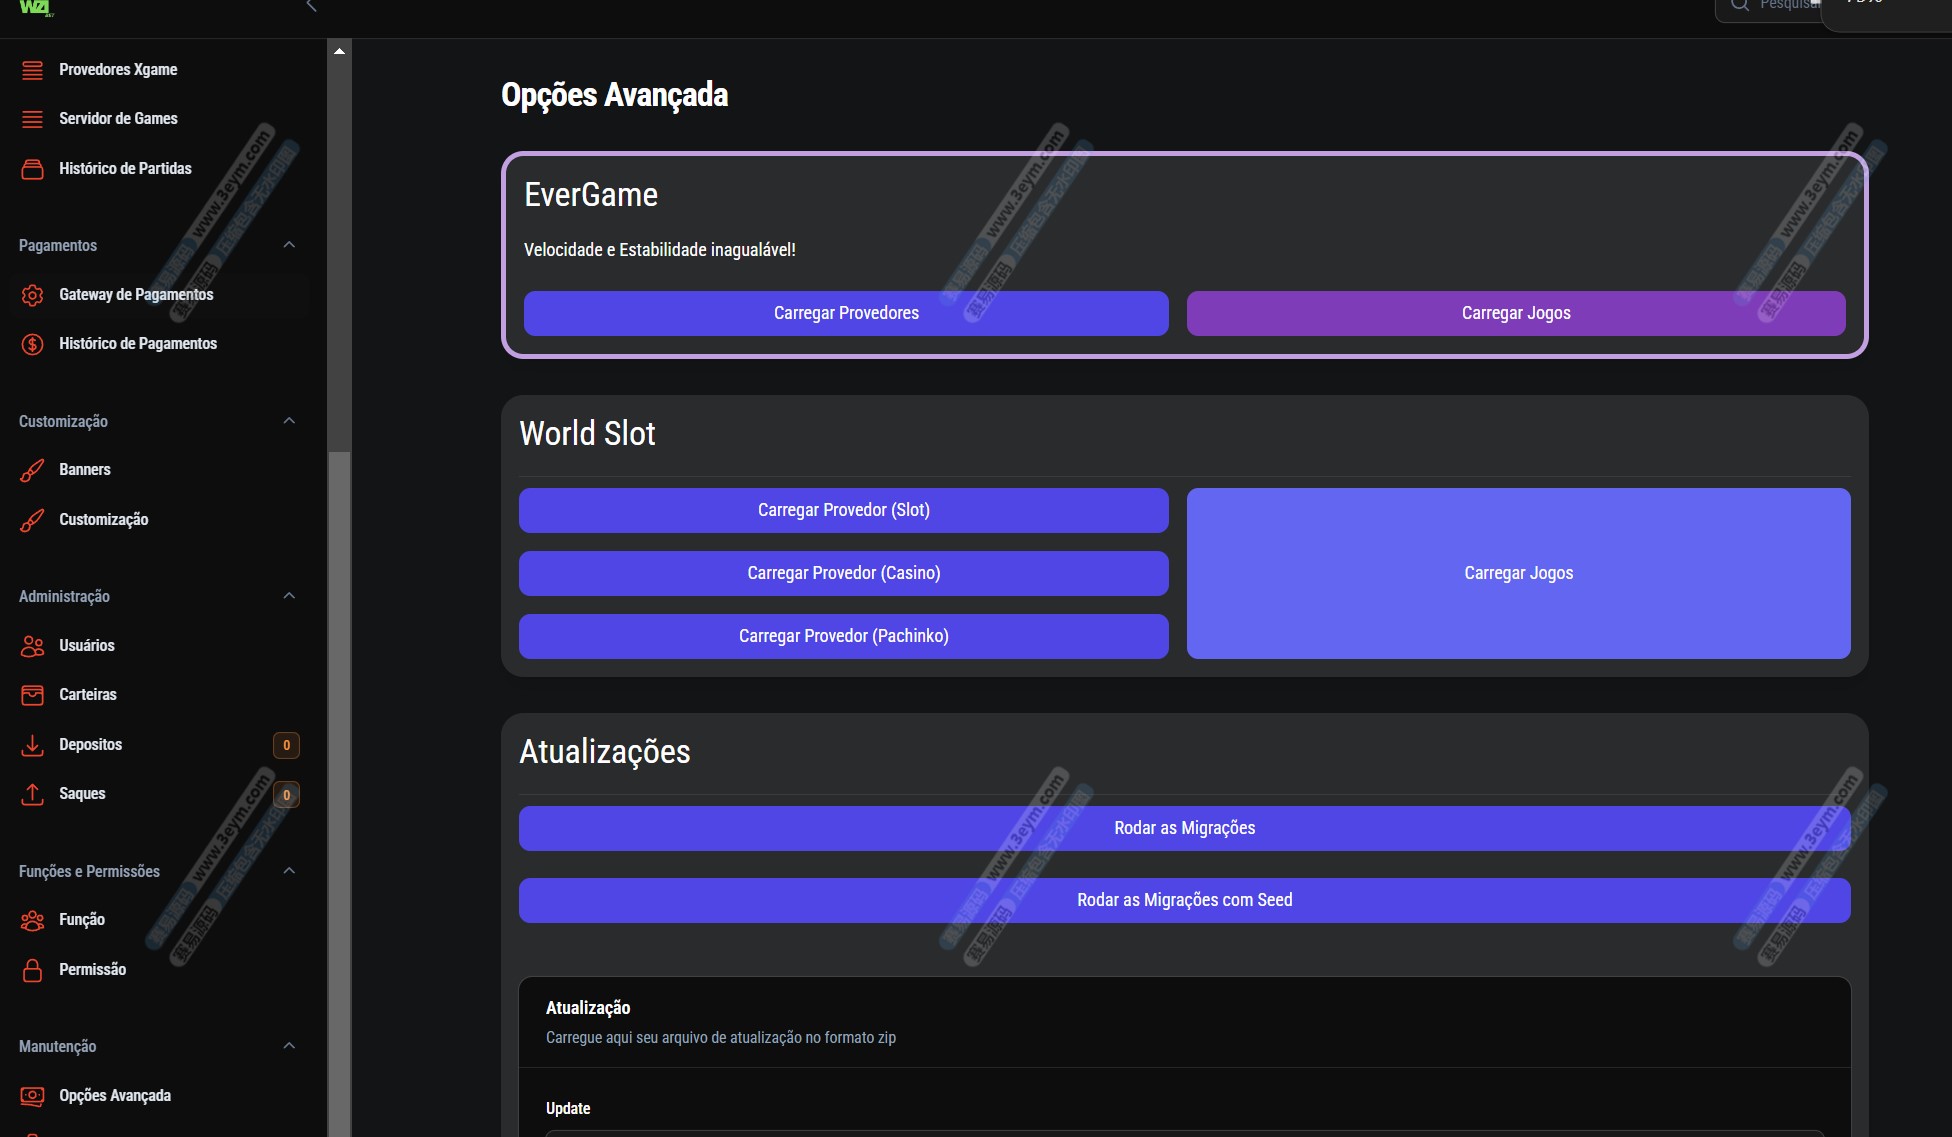Click the Banners brush icon
1952x1137 pixels.
pos(32,470)
